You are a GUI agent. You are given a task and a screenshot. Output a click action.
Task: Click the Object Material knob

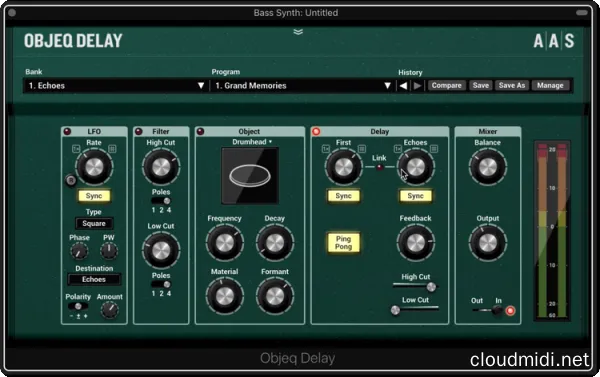225,296
